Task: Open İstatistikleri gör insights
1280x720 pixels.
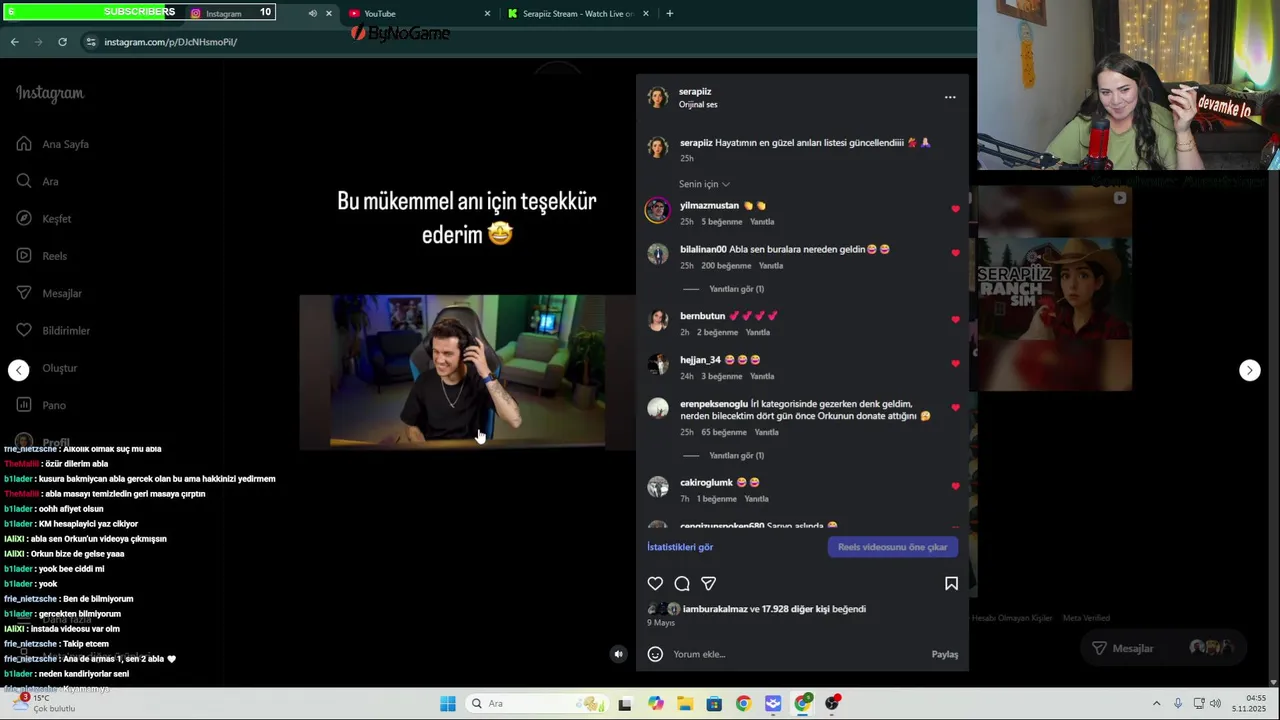Action: point(680,547)
